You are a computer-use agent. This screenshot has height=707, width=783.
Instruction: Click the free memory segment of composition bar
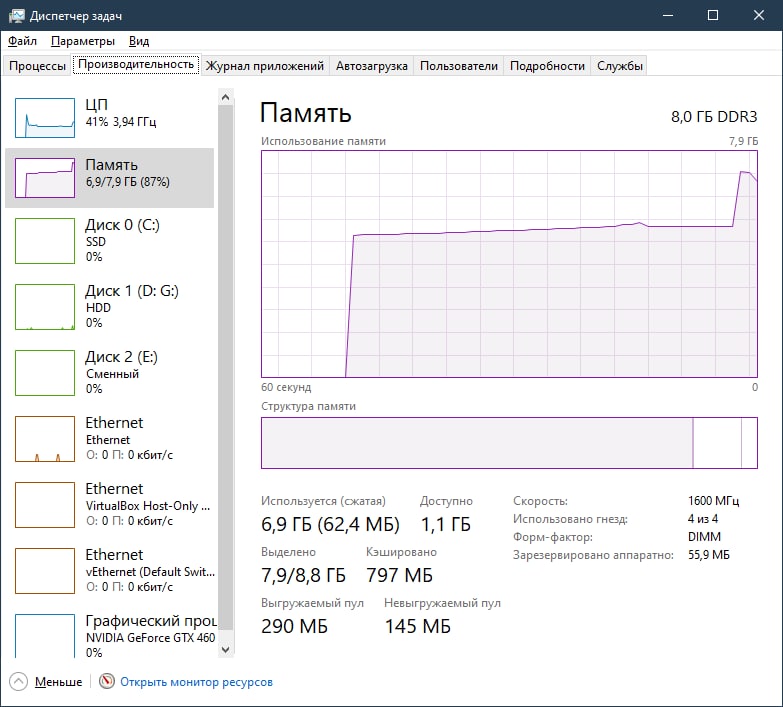pos(750,443)
